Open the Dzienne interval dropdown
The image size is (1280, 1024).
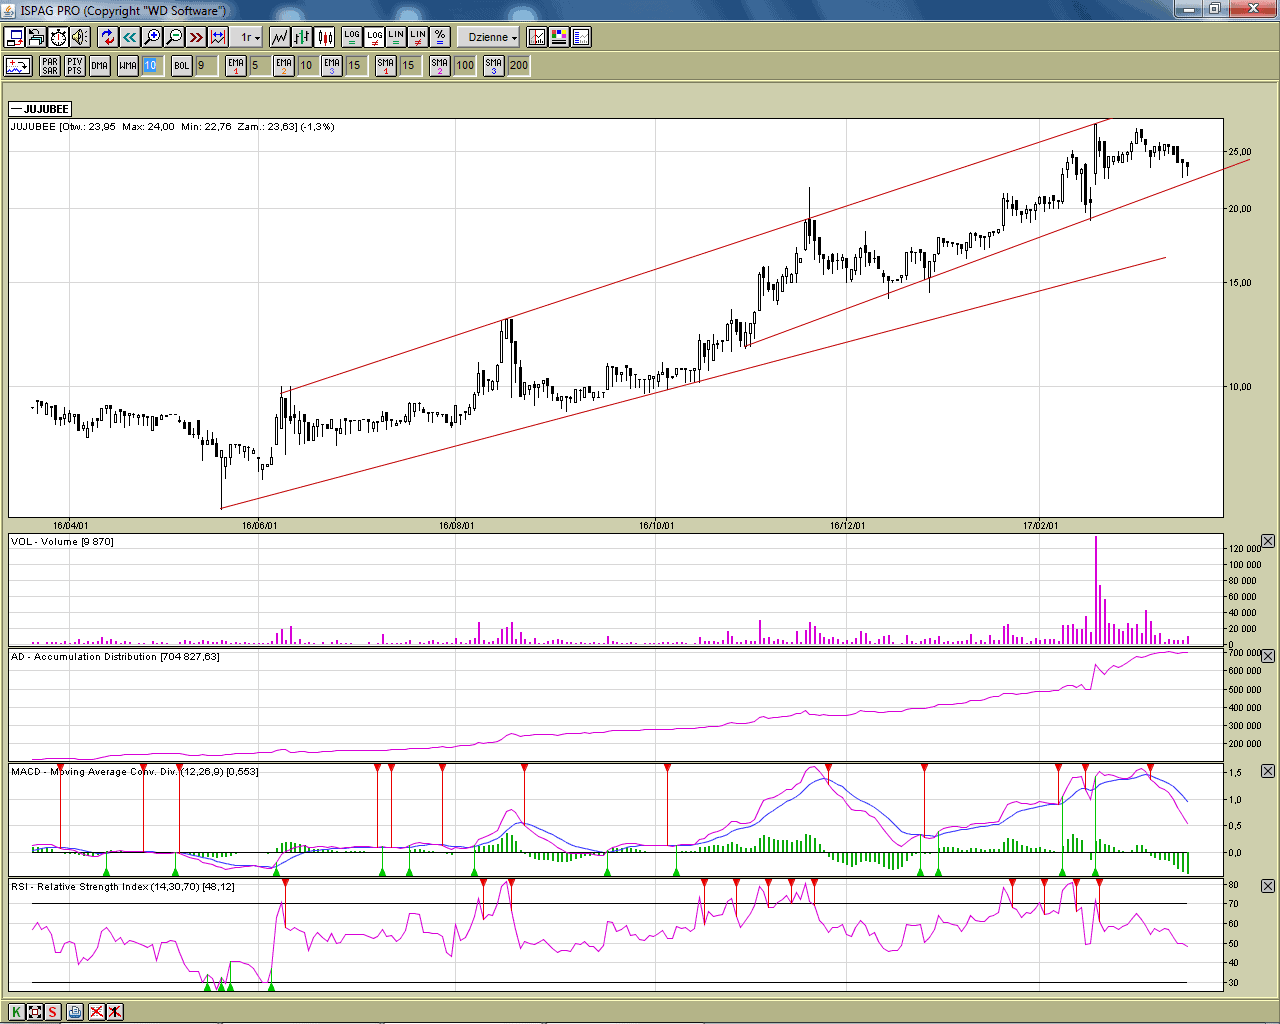pos(489,37)
